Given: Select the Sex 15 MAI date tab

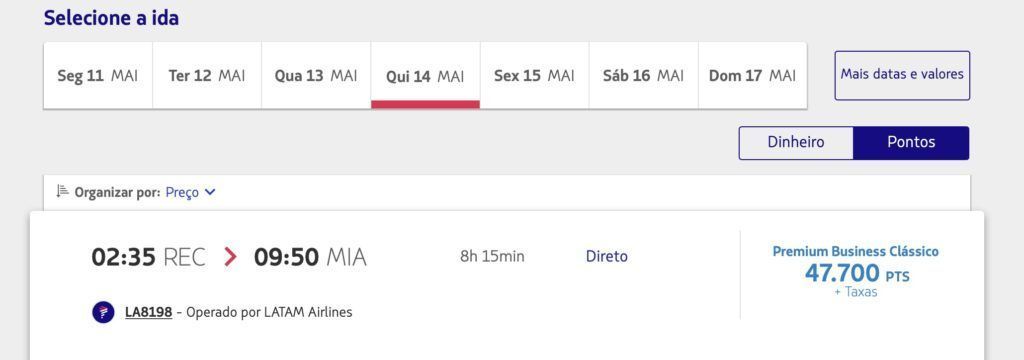Looking at the screenshot, I should [534, 76].
